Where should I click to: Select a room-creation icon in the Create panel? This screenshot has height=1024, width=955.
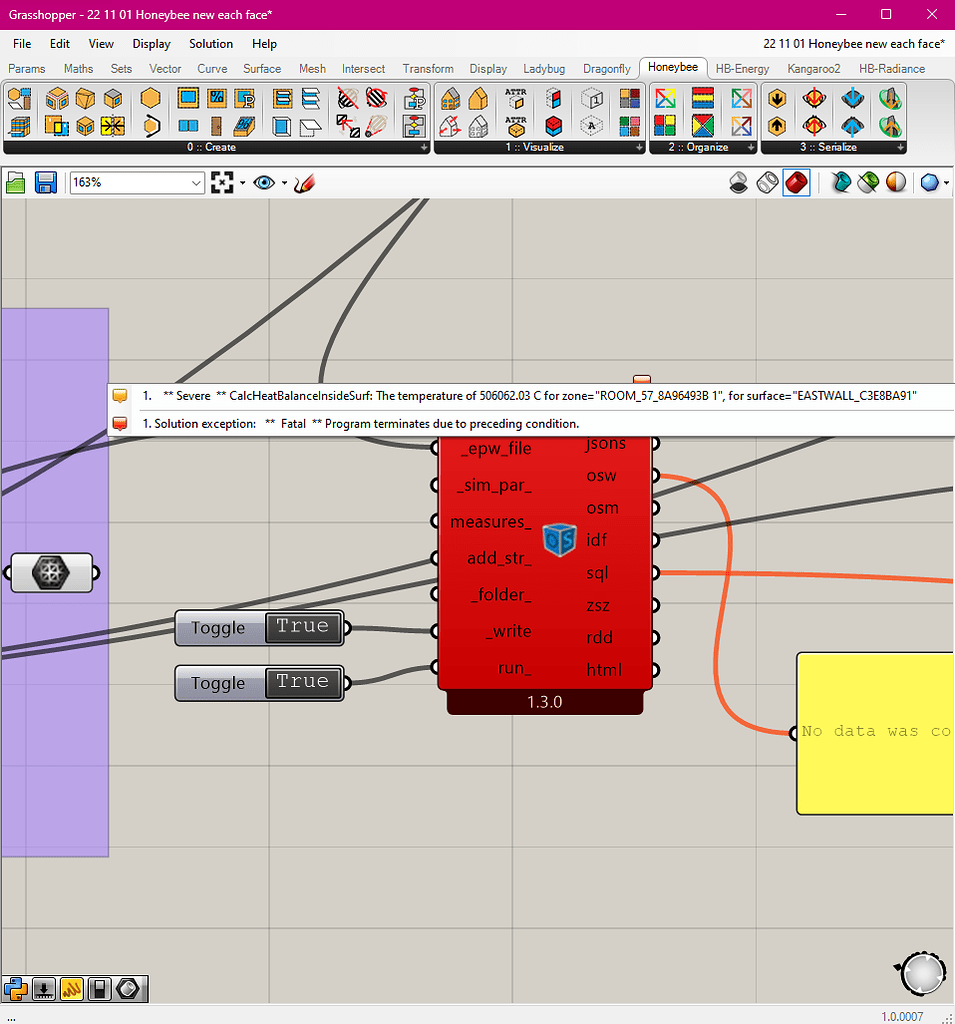coord(57,100)
